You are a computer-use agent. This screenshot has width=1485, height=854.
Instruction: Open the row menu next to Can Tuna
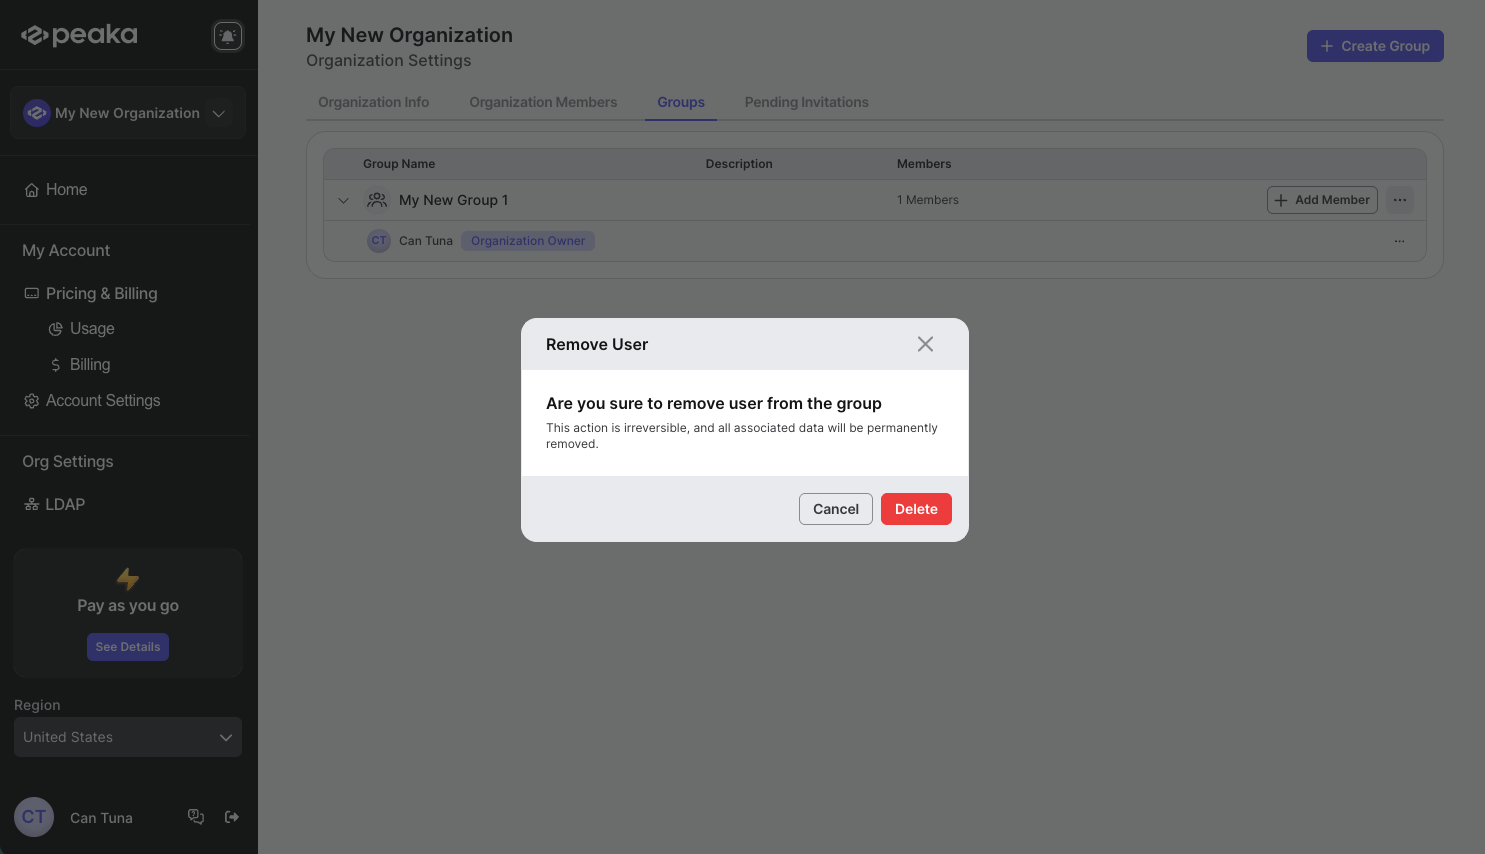(1399, 240)
